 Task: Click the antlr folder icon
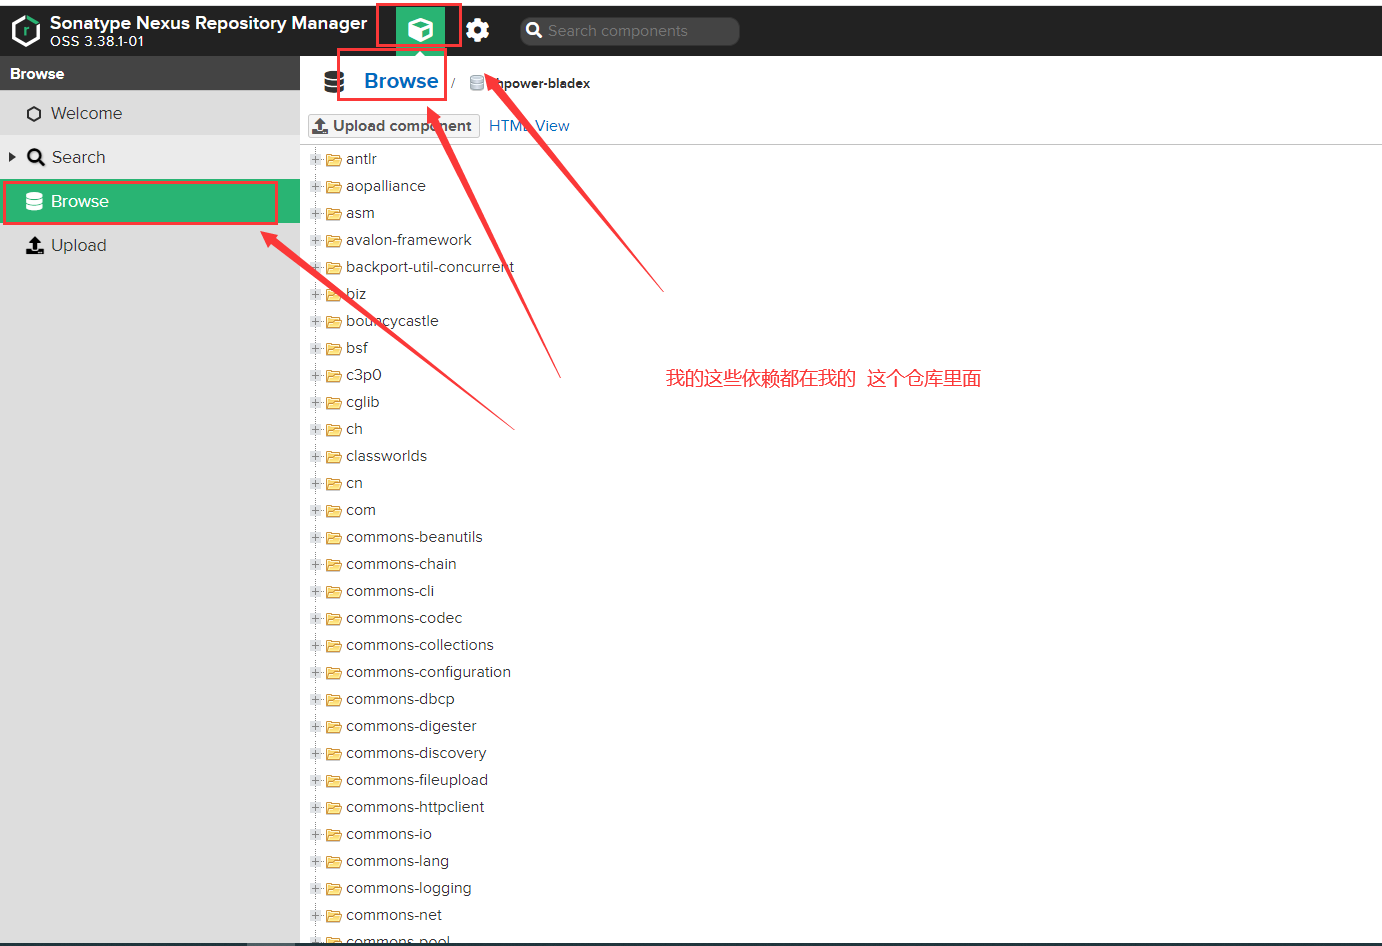point(334,159)
